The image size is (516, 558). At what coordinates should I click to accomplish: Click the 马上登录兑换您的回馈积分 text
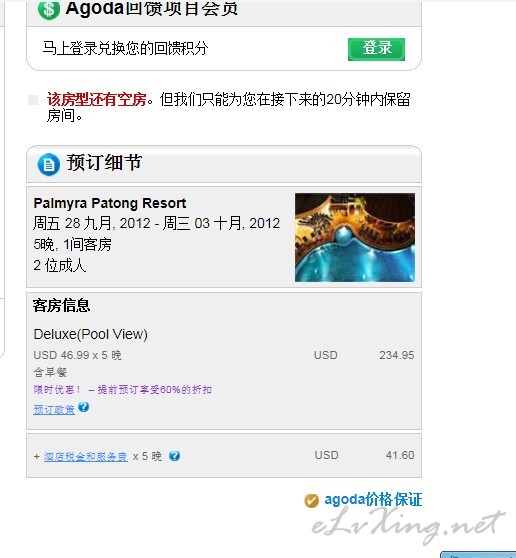[x=125, y=48]
